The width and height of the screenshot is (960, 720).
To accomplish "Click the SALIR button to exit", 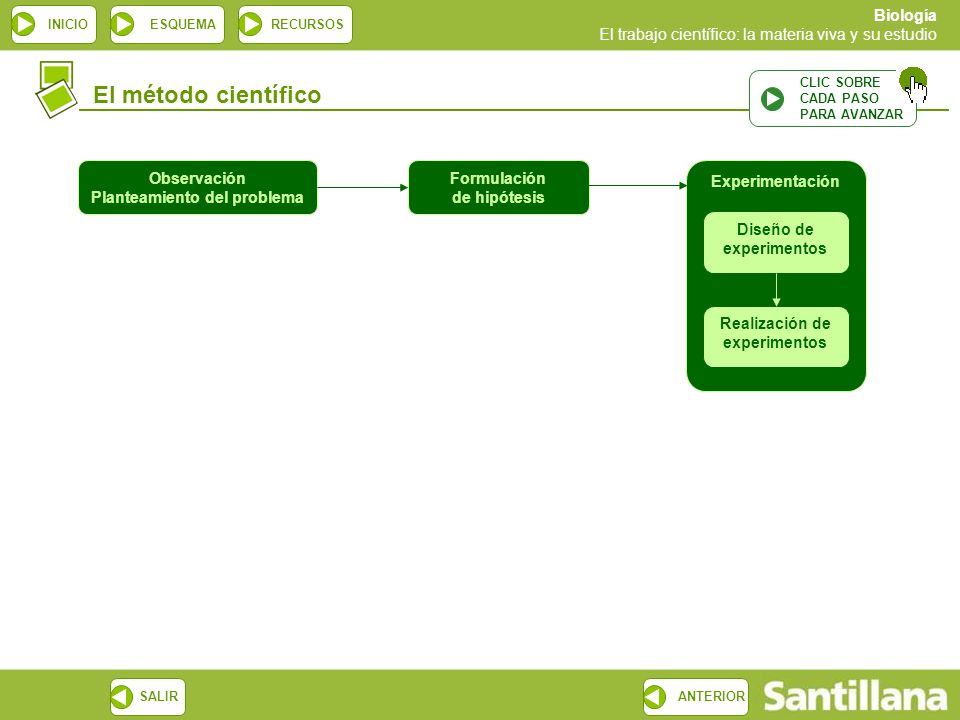I will coord(148,697).
